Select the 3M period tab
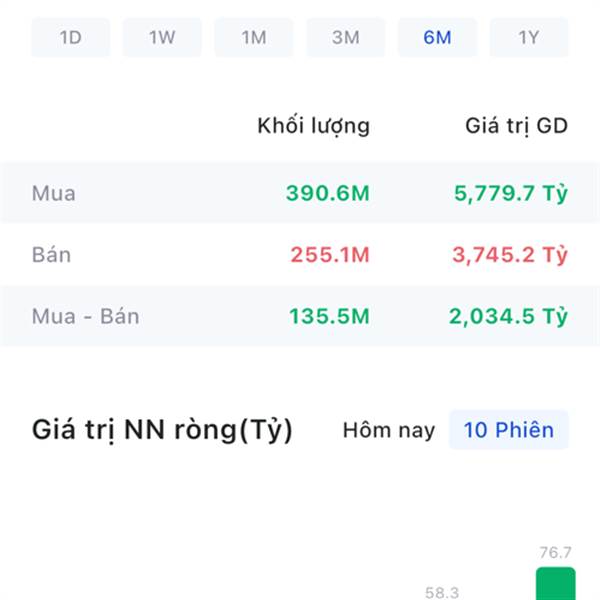Image resolution: width=600 pixels, height=600 pixels. (x=346, y=38)
